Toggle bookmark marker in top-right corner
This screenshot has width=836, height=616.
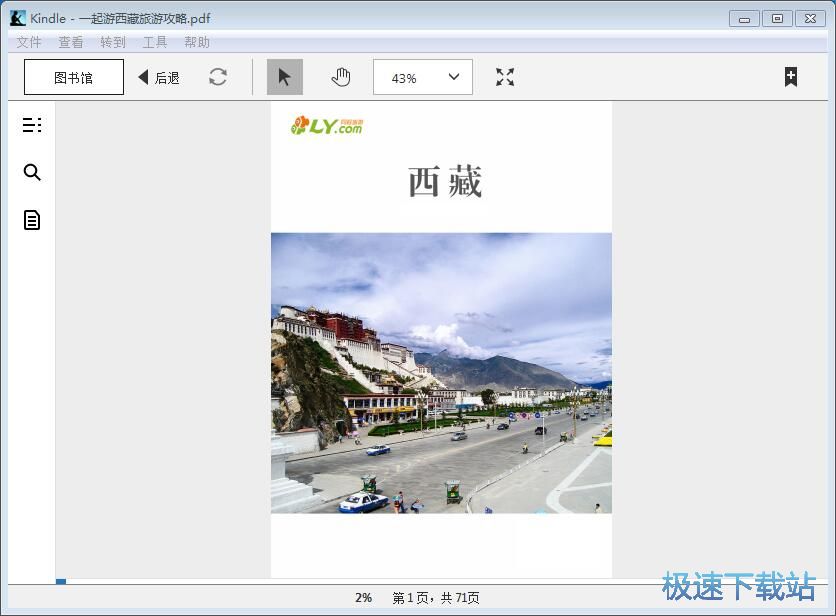(790, 76)
